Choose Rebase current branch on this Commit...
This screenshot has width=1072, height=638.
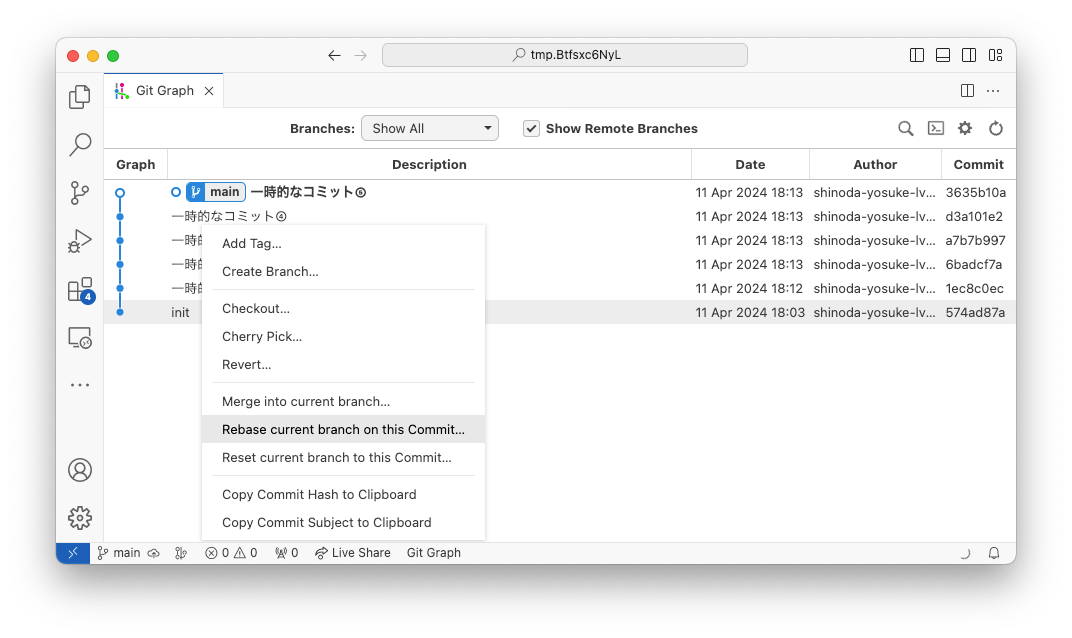point(343,429)
